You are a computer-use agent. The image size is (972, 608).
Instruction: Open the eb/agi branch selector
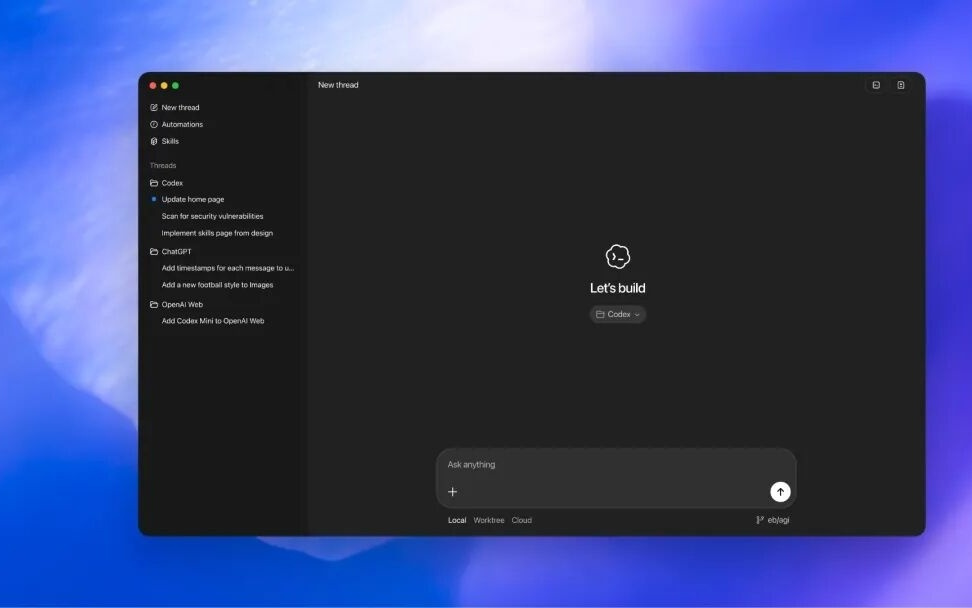click(x=773, y=520)
